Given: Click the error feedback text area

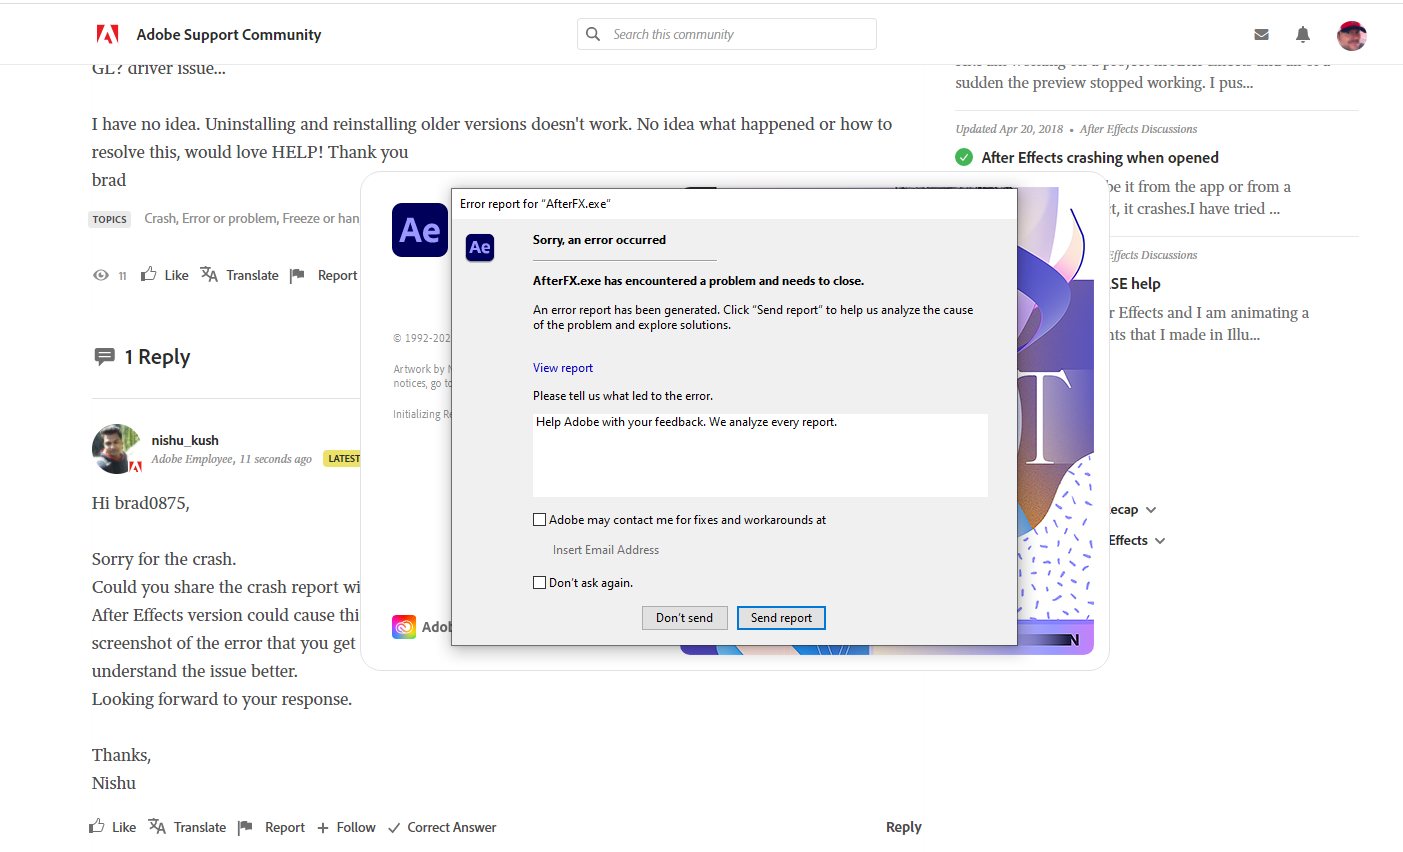Looking at the screenshot, I should pos(760,455).
